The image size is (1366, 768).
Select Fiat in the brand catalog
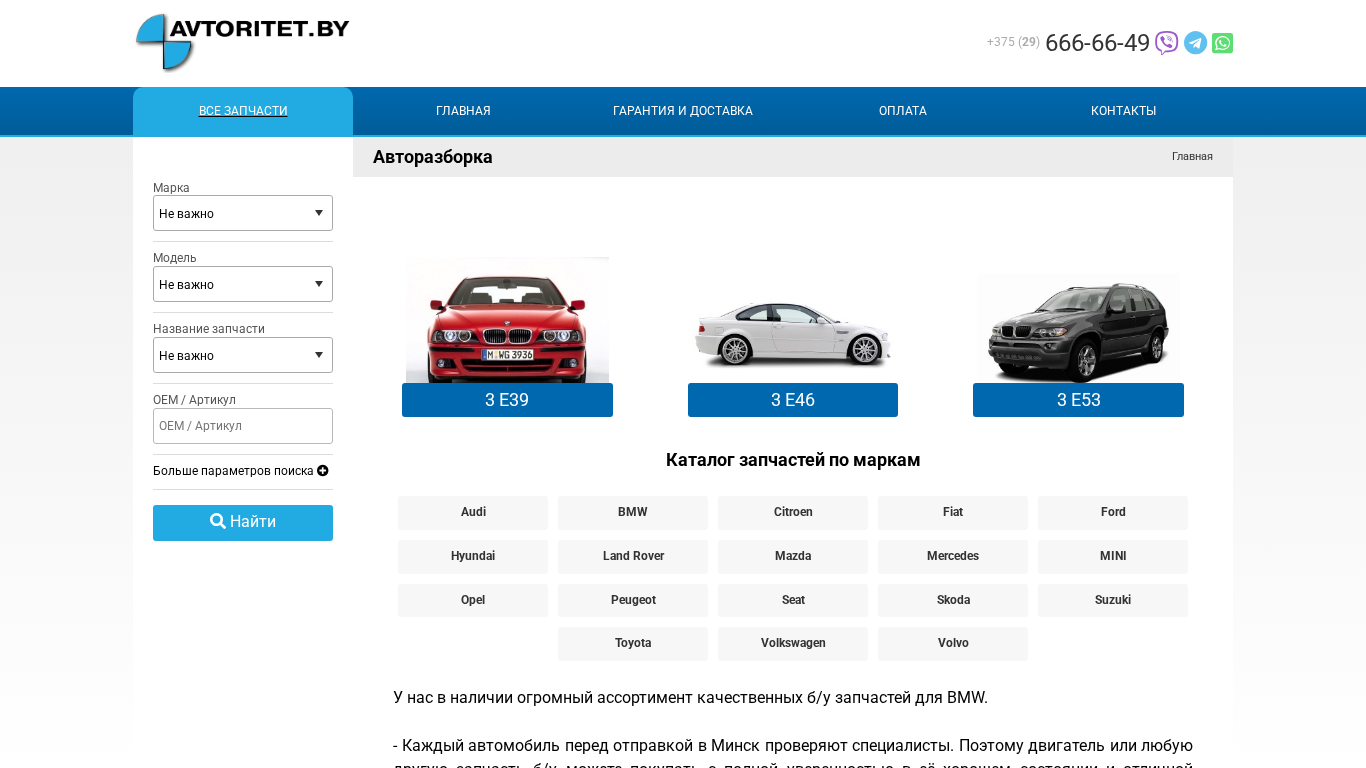(953, 513)
